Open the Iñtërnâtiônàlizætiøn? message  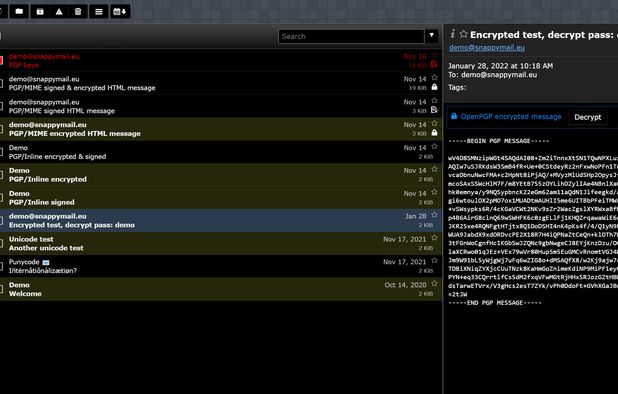221,266
